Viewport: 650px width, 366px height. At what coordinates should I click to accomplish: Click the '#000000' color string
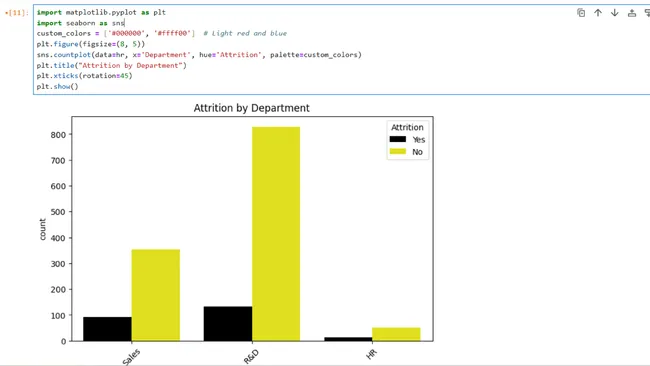[126, 34]
